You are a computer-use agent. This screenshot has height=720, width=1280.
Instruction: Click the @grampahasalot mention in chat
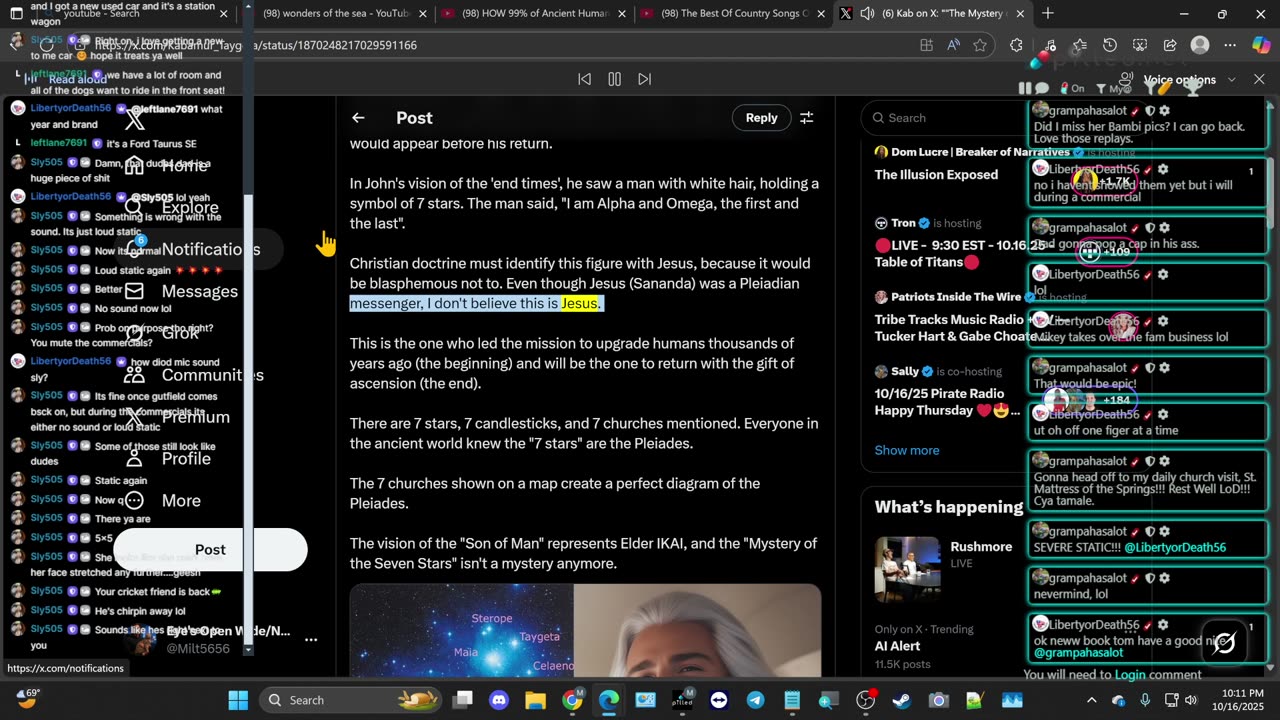click(x=1079, y=653)
